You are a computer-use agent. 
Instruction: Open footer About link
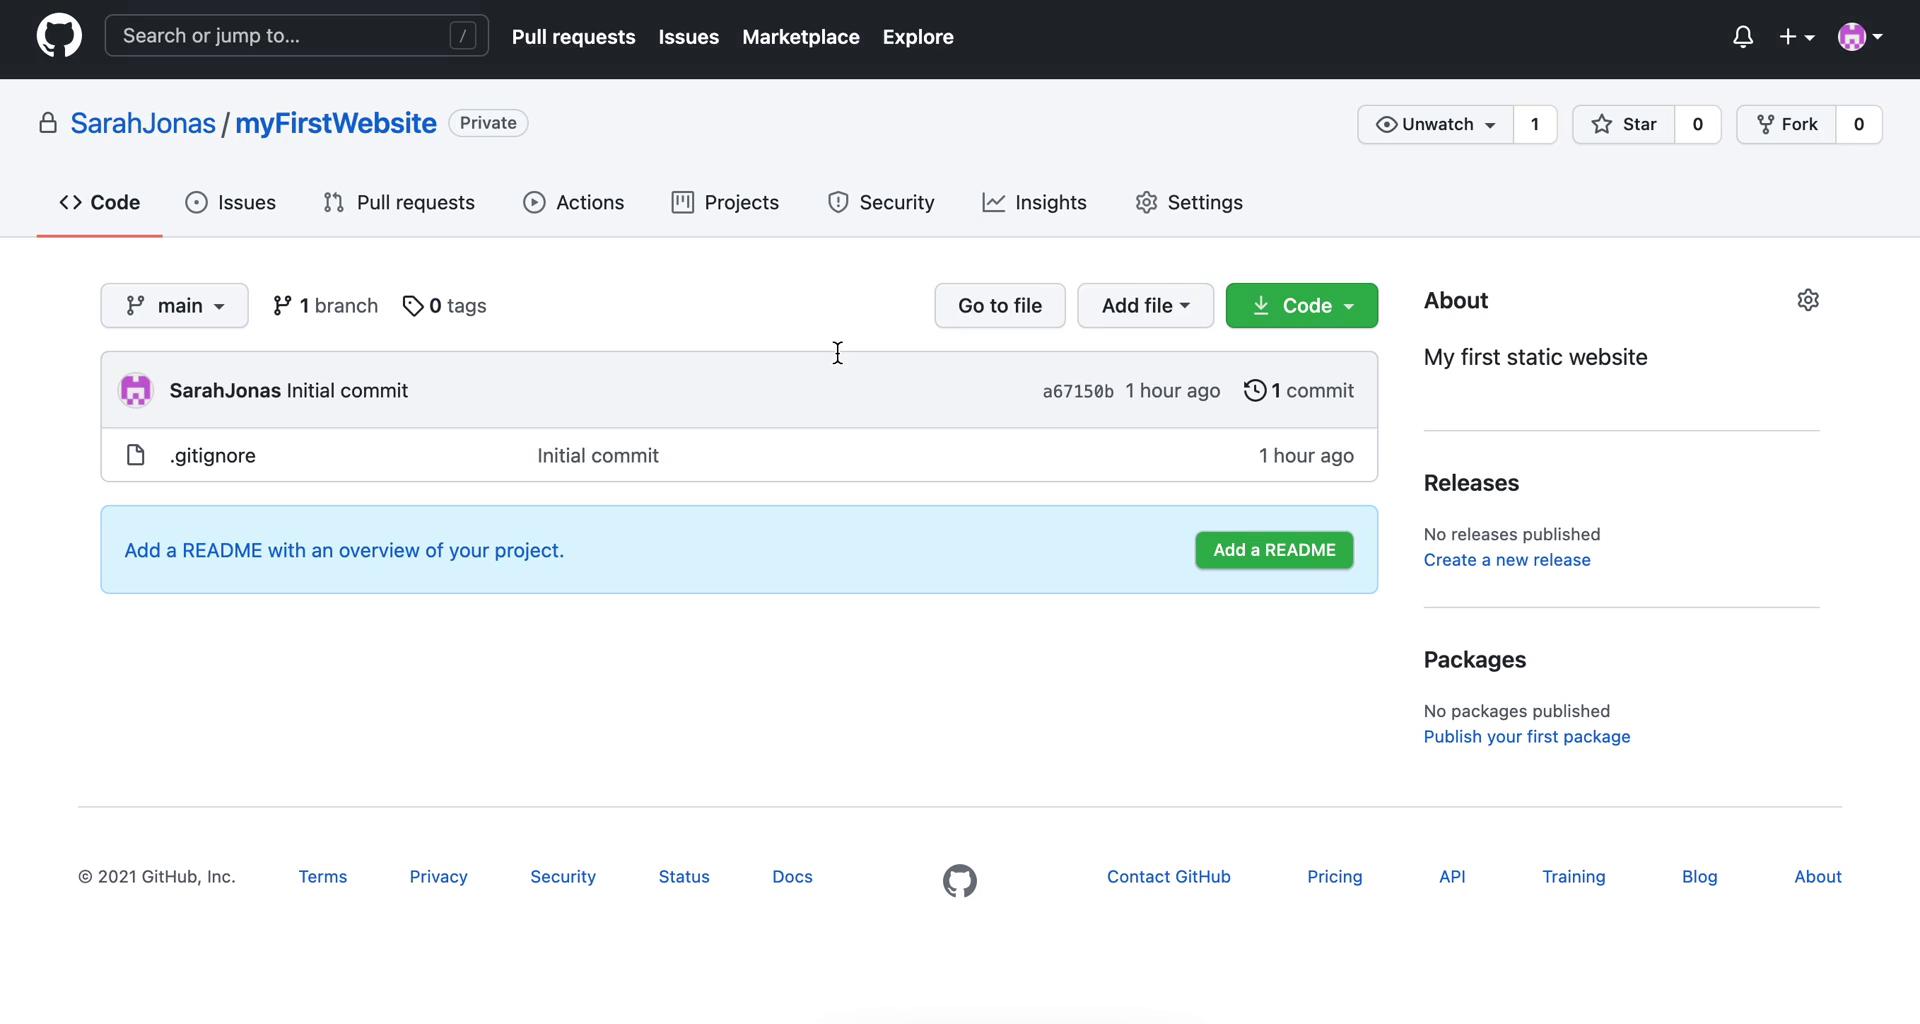coord(1818,876)
